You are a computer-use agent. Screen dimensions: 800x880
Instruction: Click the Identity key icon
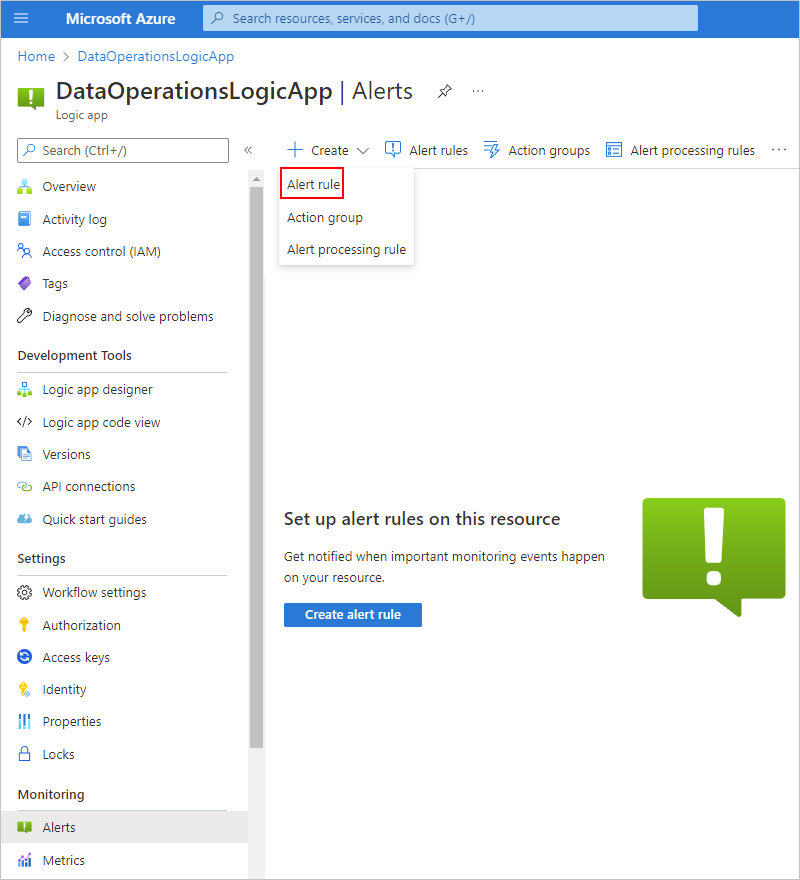(25, 689)
